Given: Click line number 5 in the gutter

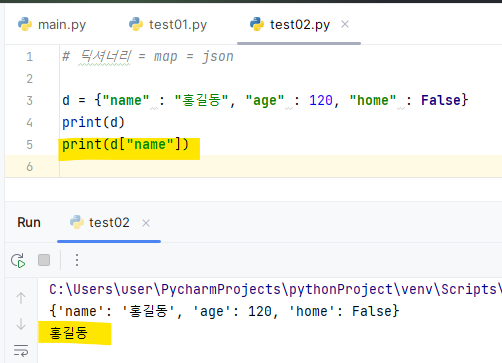Looking at the screenshot, I should [30, 145].
